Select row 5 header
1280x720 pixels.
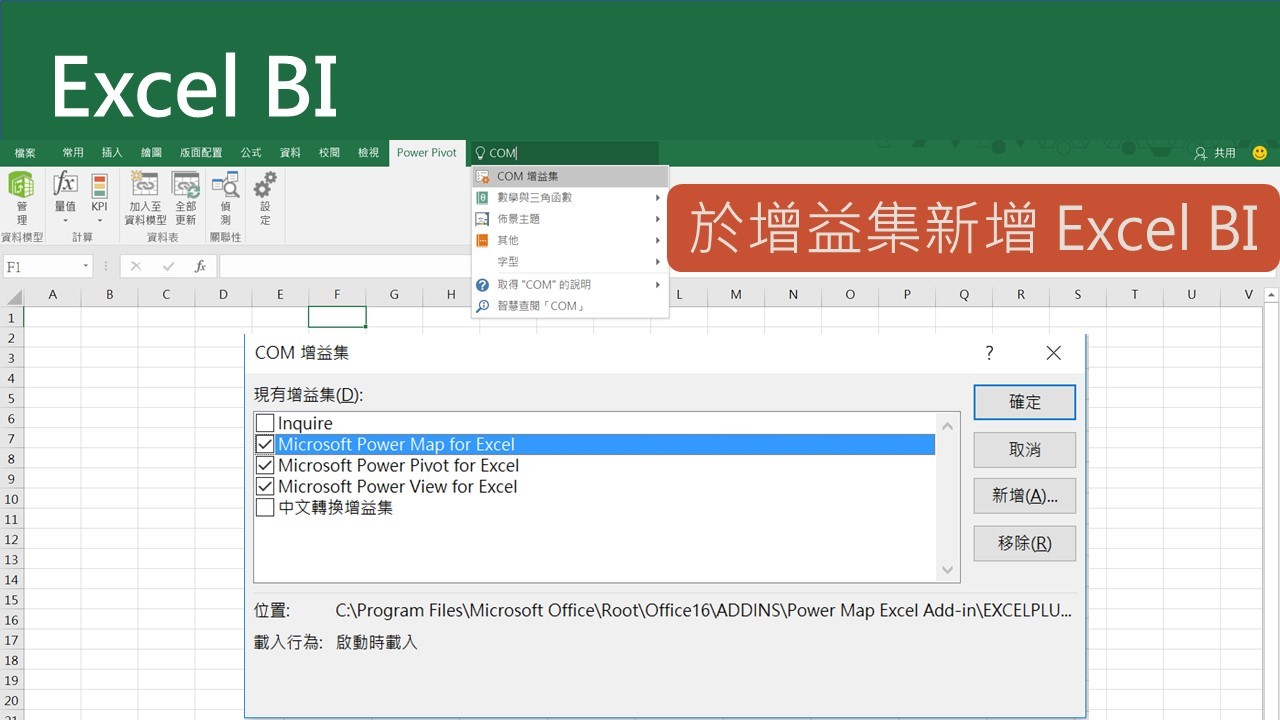(11, 398)
